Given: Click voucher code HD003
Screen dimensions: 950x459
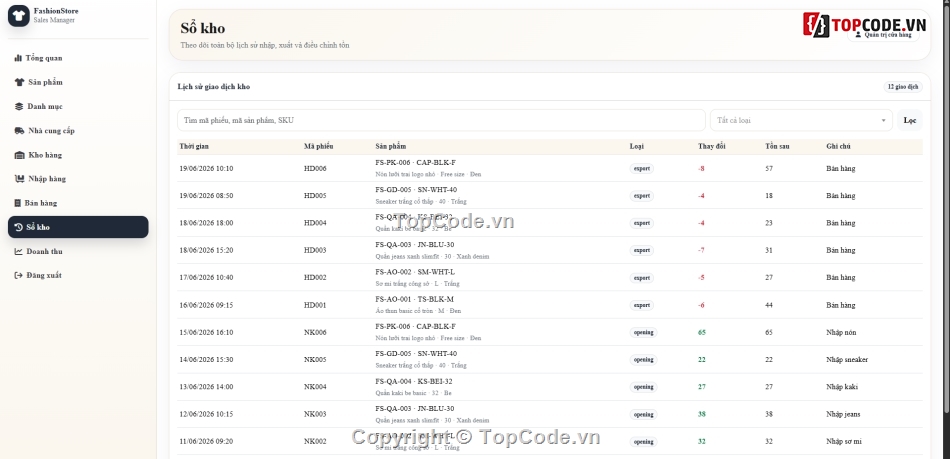Looking at the screenshot, I should 315,250.
